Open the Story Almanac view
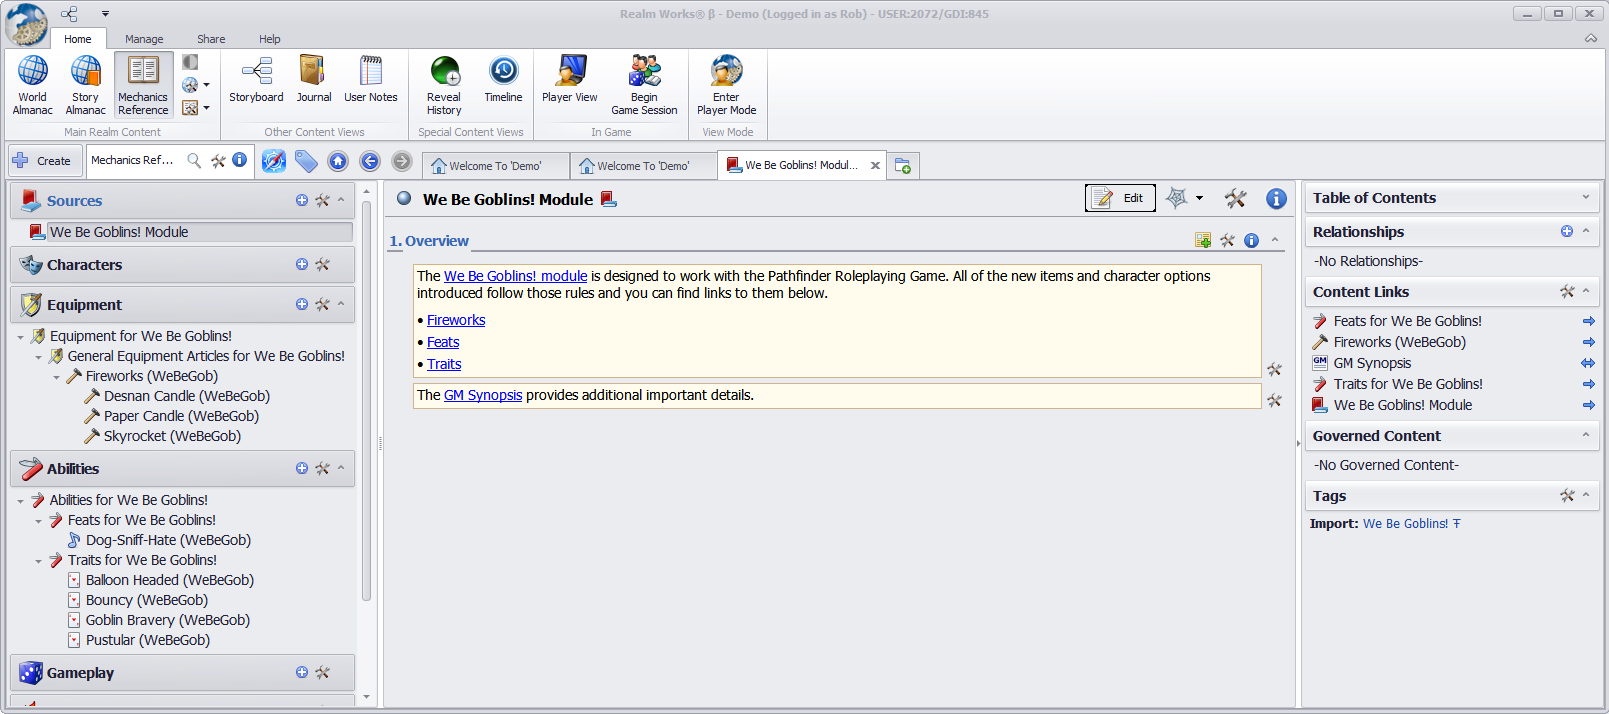 86,85
